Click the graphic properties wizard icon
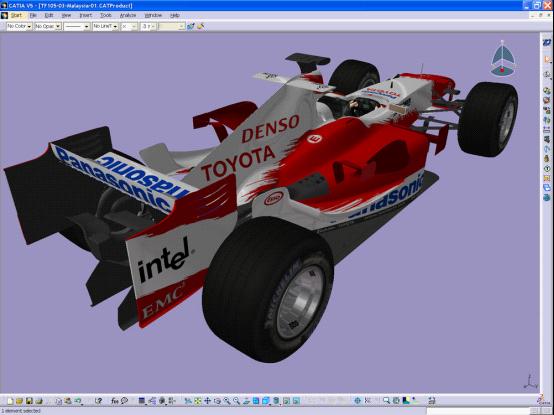The width and height of the screenshot is (554, 415). point(201,26)
